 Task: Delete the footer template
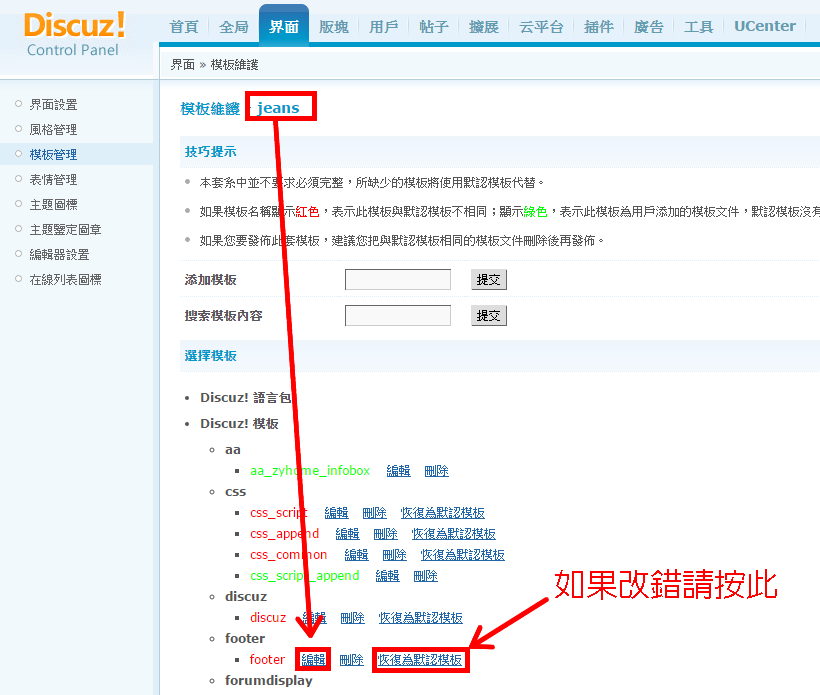tap(351, 659)
